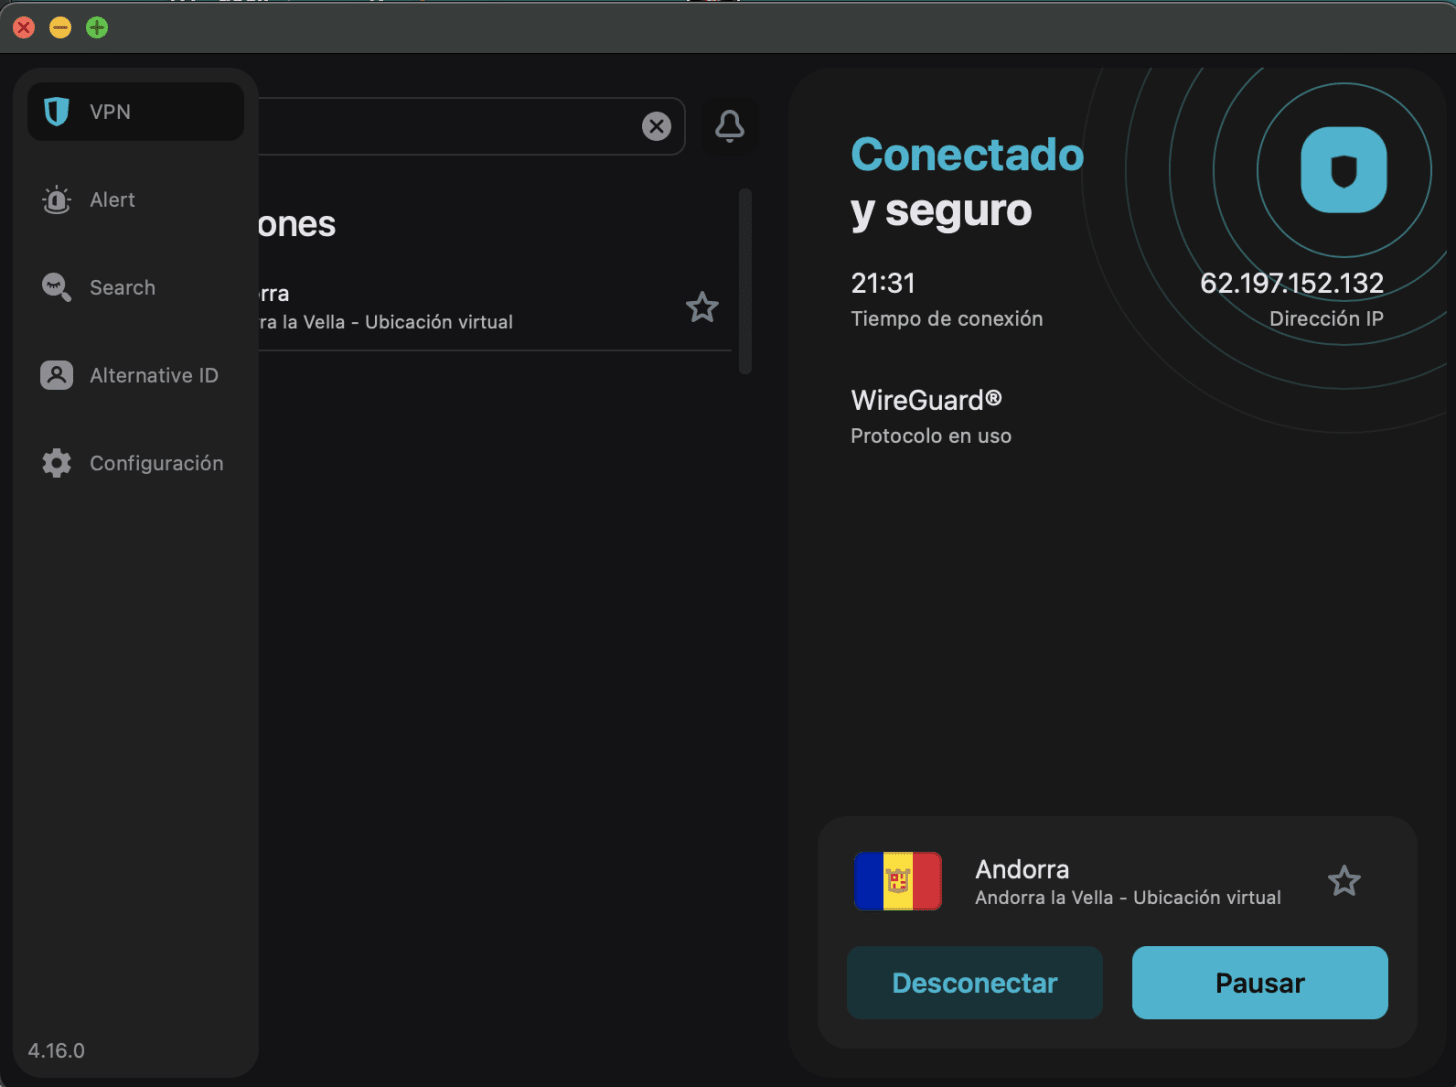Screen dimensions: 1456x1087
Task: Click the locations list scrollbar
Action: coord(745,282)
